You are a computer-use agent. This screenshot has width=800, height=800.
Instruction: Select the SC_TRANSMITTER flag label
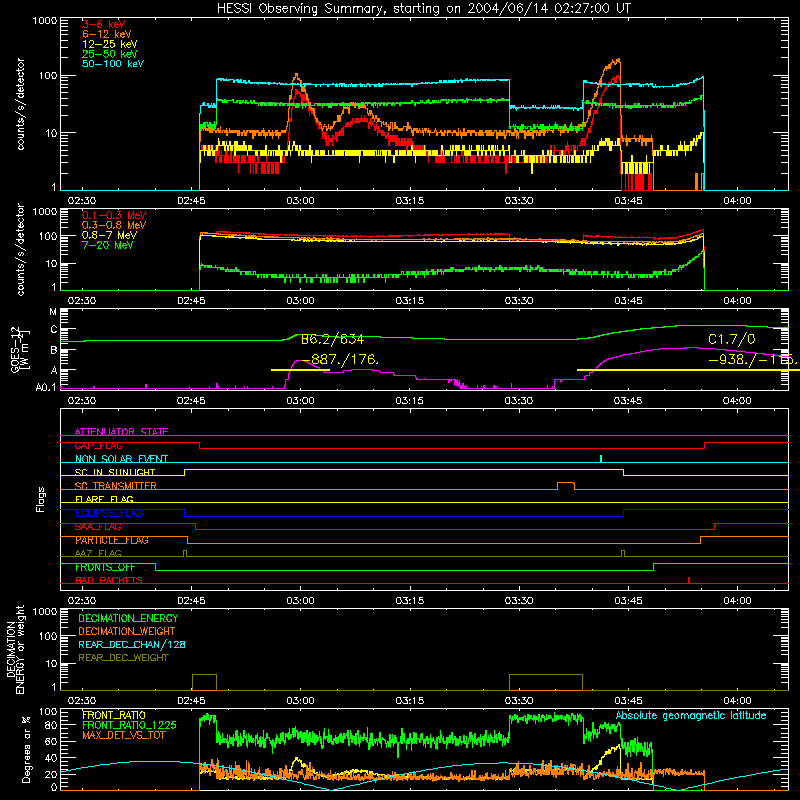[115, 486]
